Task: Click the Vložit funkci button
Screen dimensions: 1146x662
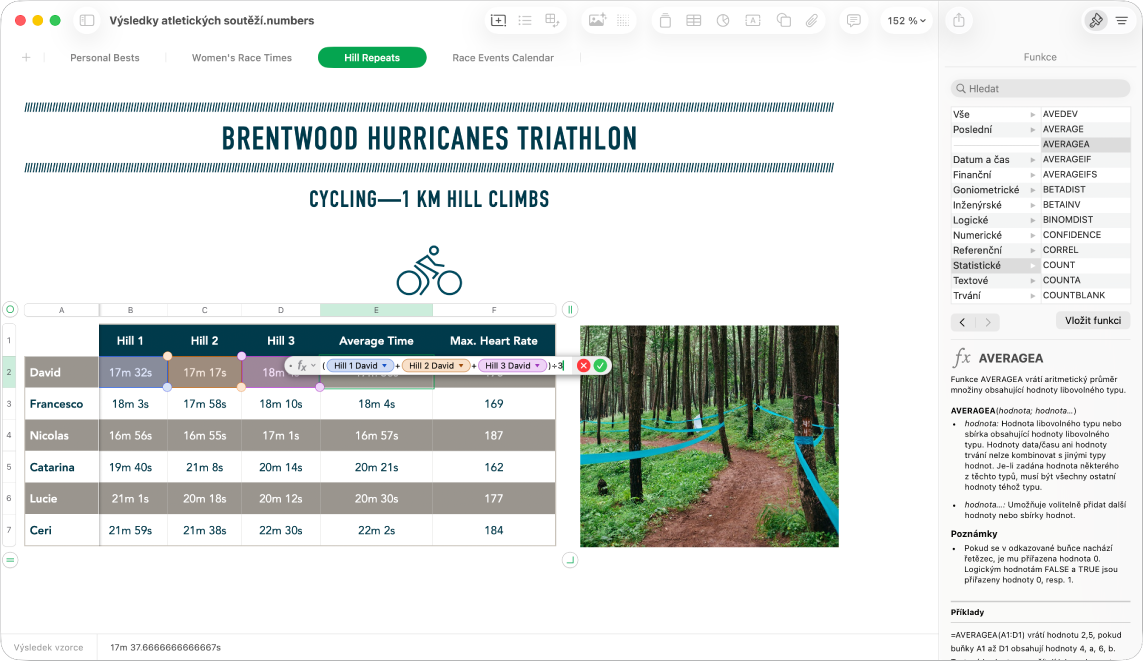Action: (1093, 321)
